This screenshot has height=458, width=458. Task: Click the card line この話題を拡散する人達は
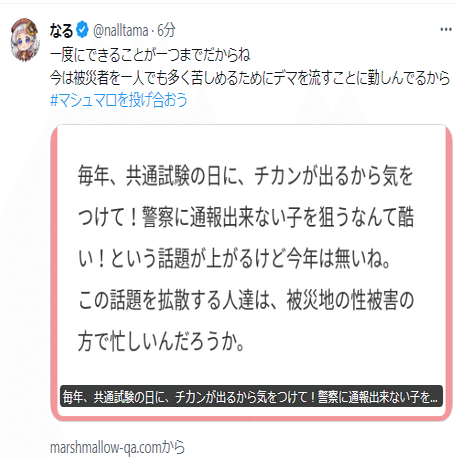(246, 300)
